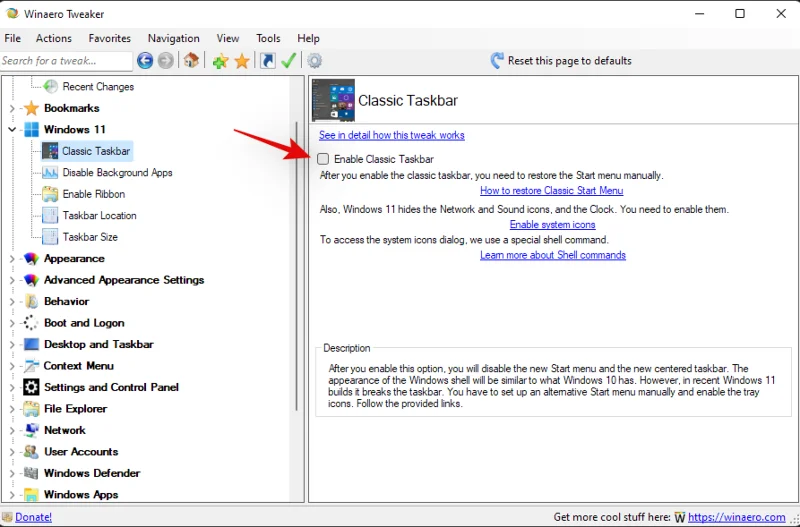Click the Enable system icons link
Viewport: 800px width, 527px height.
click(x=552, y=225)
